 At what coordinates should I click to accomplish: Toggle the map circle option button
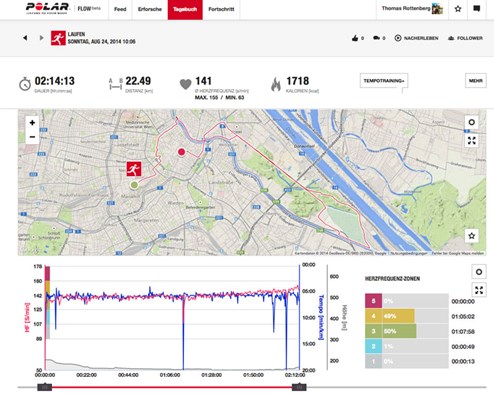[x=472, y=122]
